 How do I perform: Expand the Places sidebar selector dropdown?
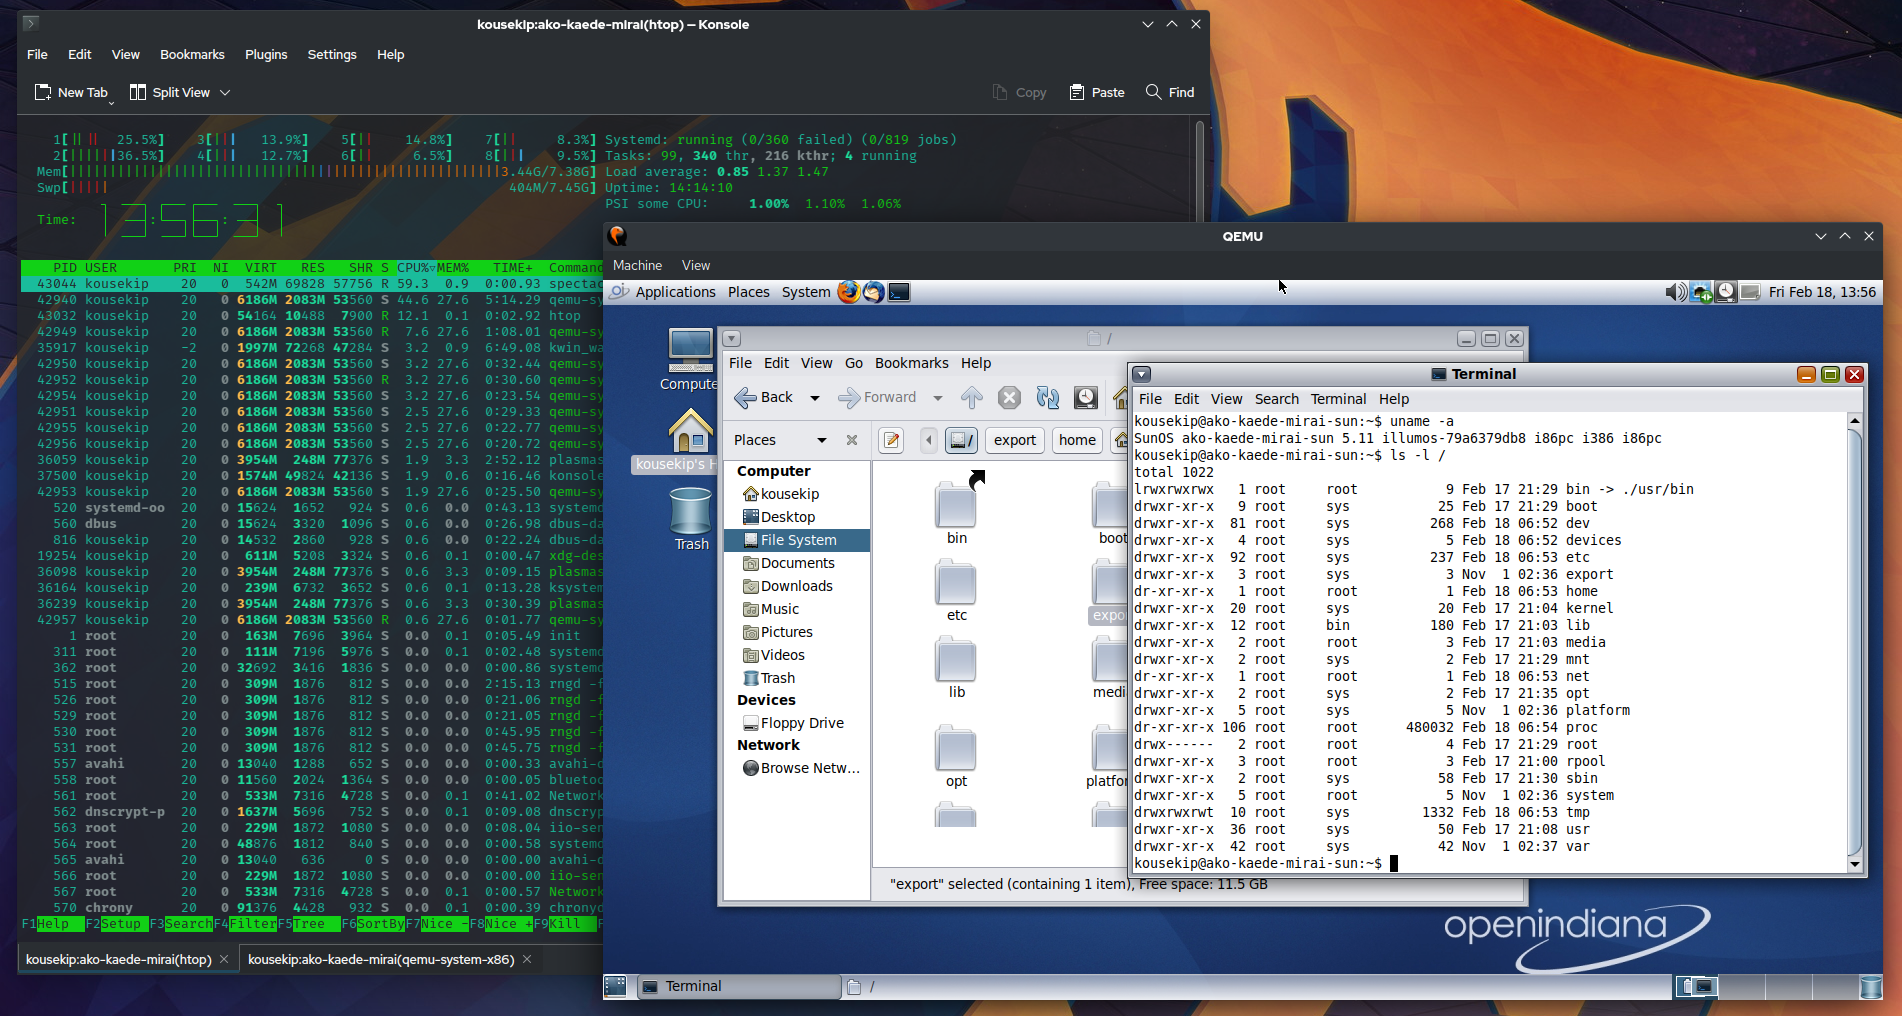coord(821,440)
